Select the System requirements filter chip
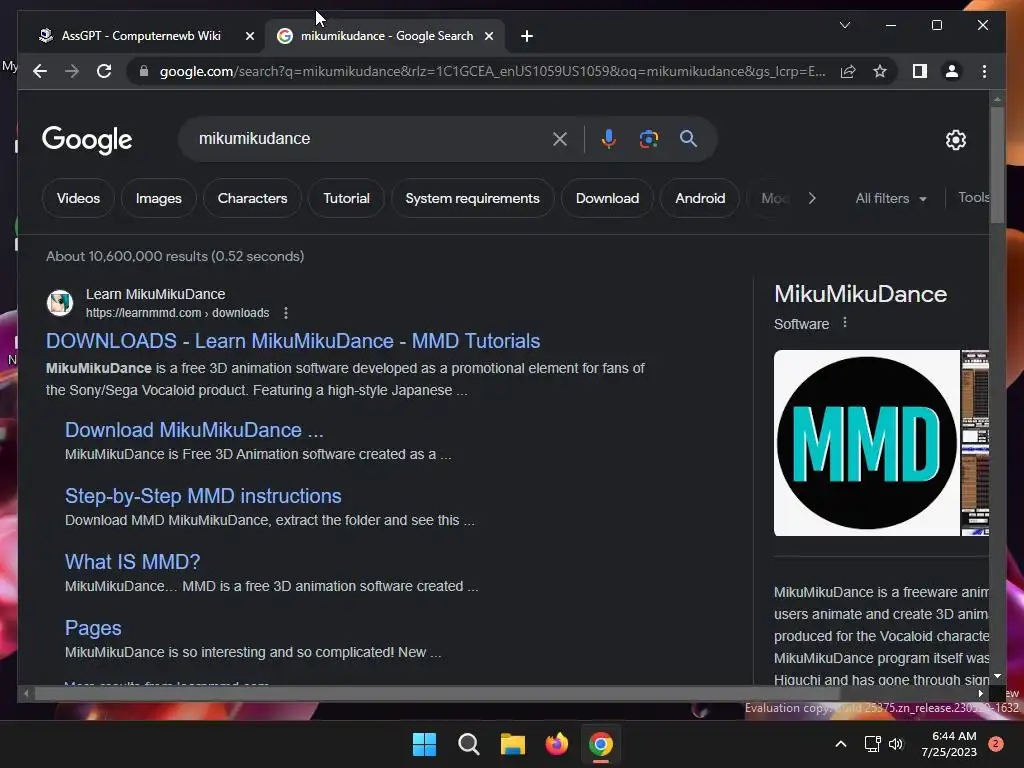The image size is (1024, 768). [x=472, y=198]
